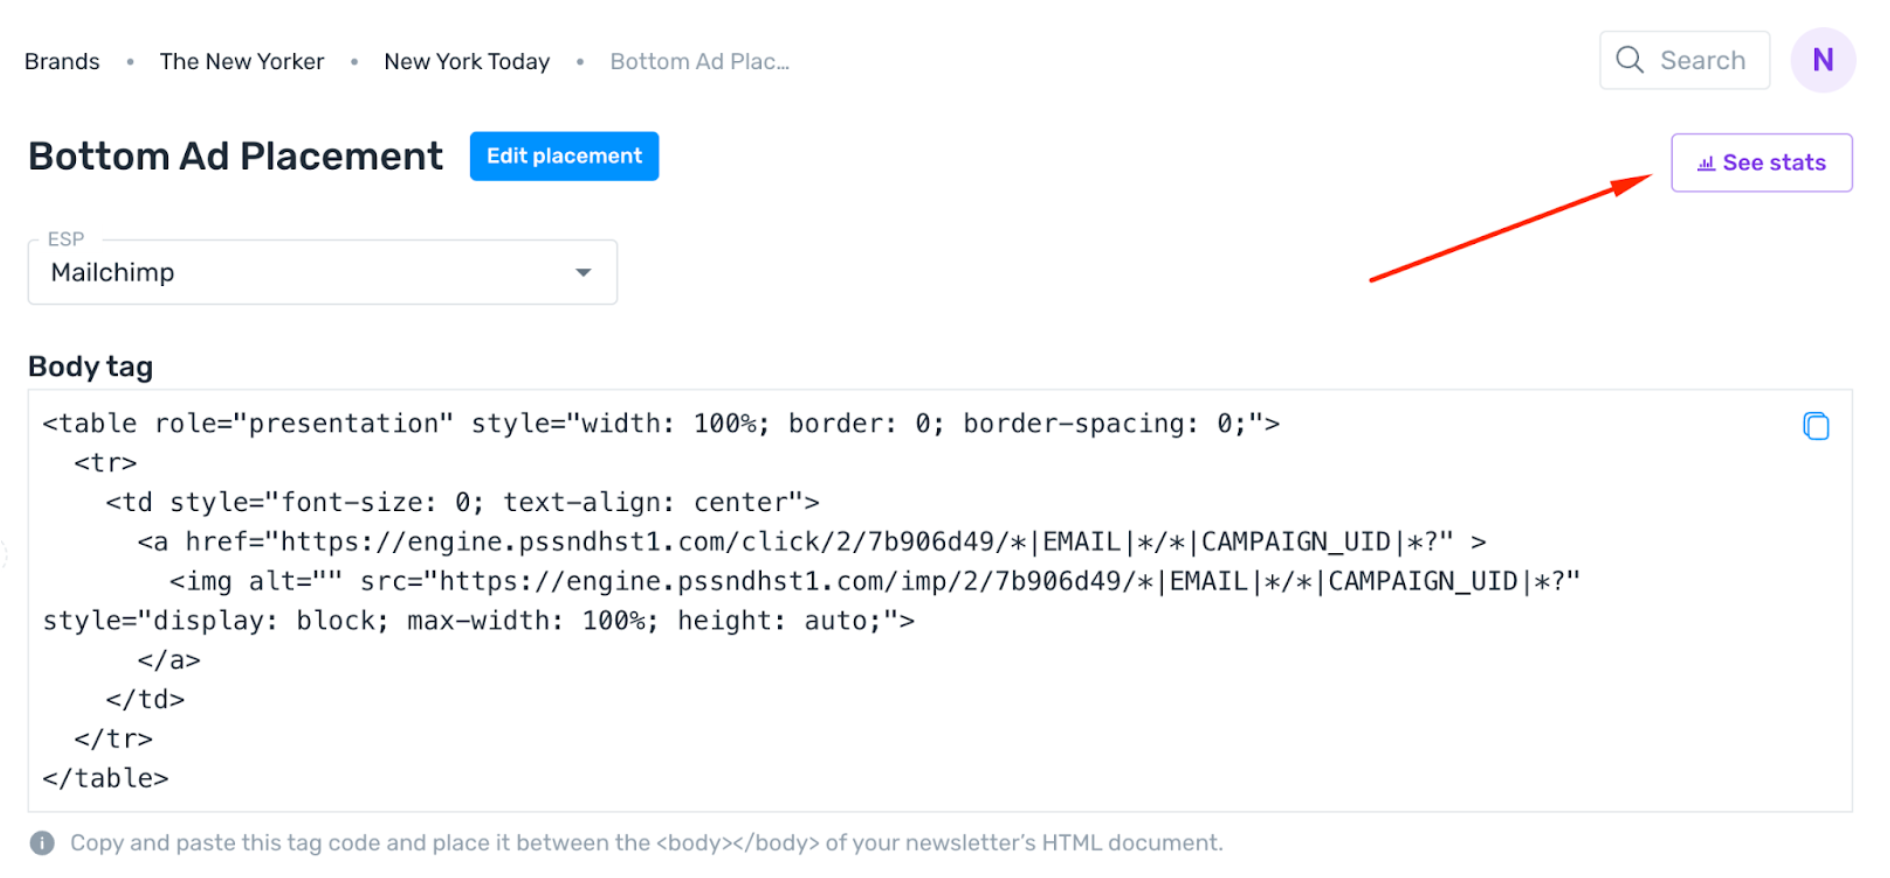Click the info icon below the code box
The width and height of the screenshot is (1890, 878).
click(42, 843)
